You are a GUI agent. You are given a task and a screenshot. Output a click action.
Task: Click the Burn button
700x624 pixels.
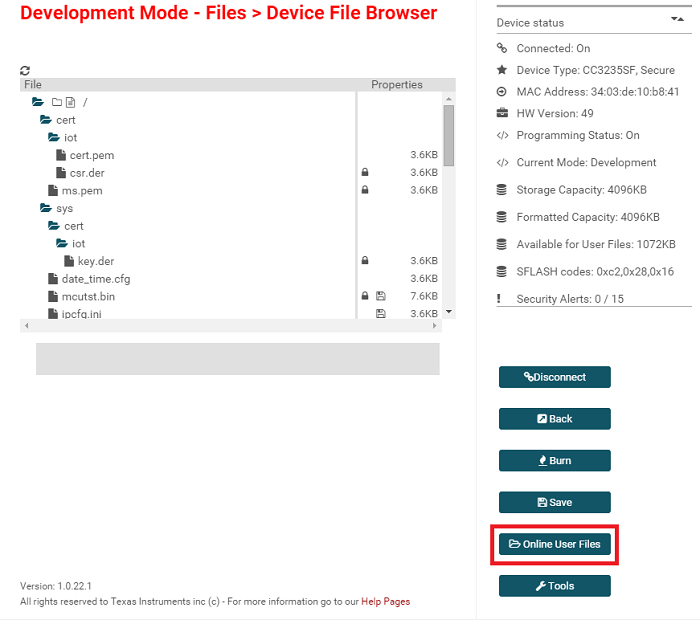tap(554, 461)
